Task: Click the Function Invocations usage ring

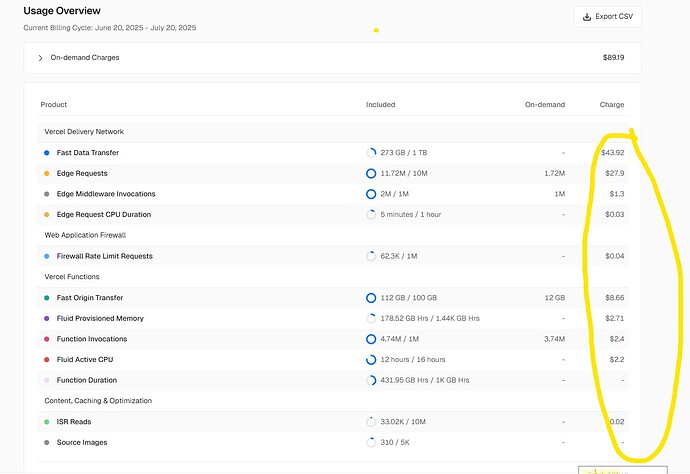Action: tap(371, 339)
